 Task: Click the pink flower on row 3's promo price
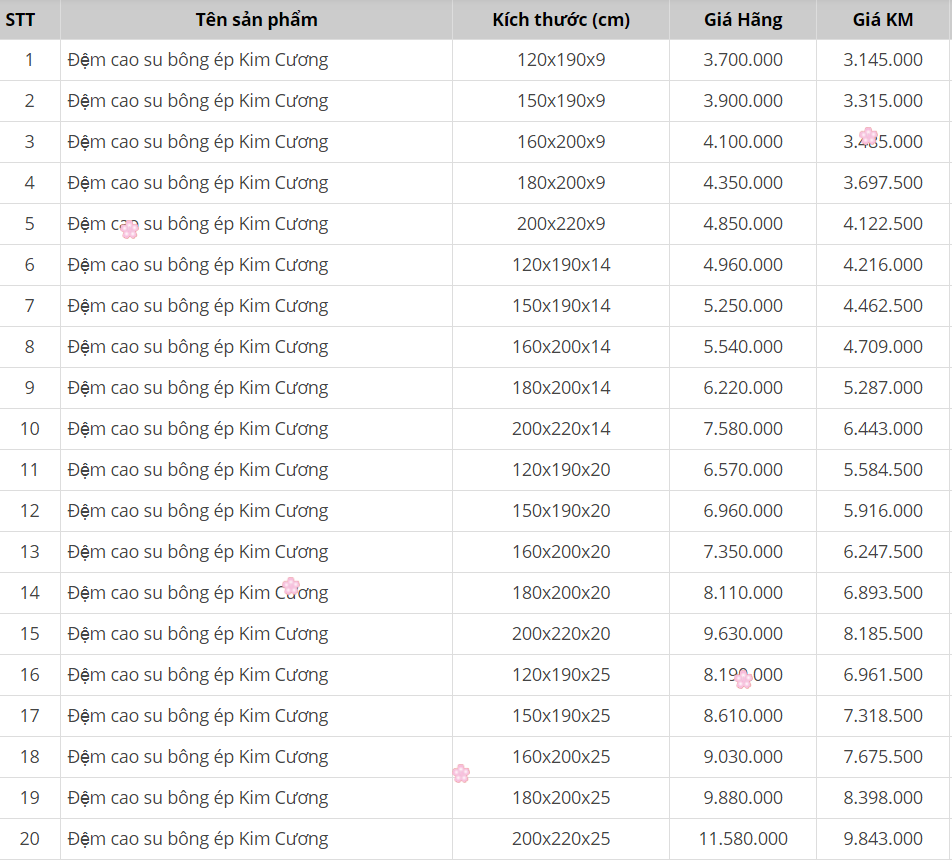(868, 136)
